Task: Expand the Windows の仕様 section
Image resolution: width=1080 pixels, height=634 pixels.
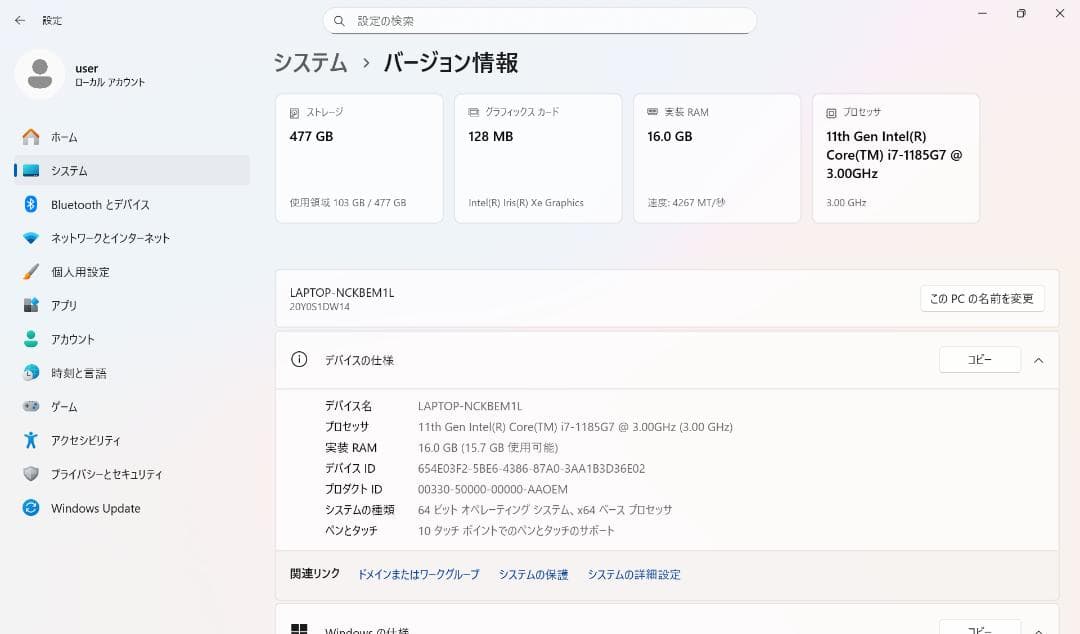Action: pos(1038,628)
